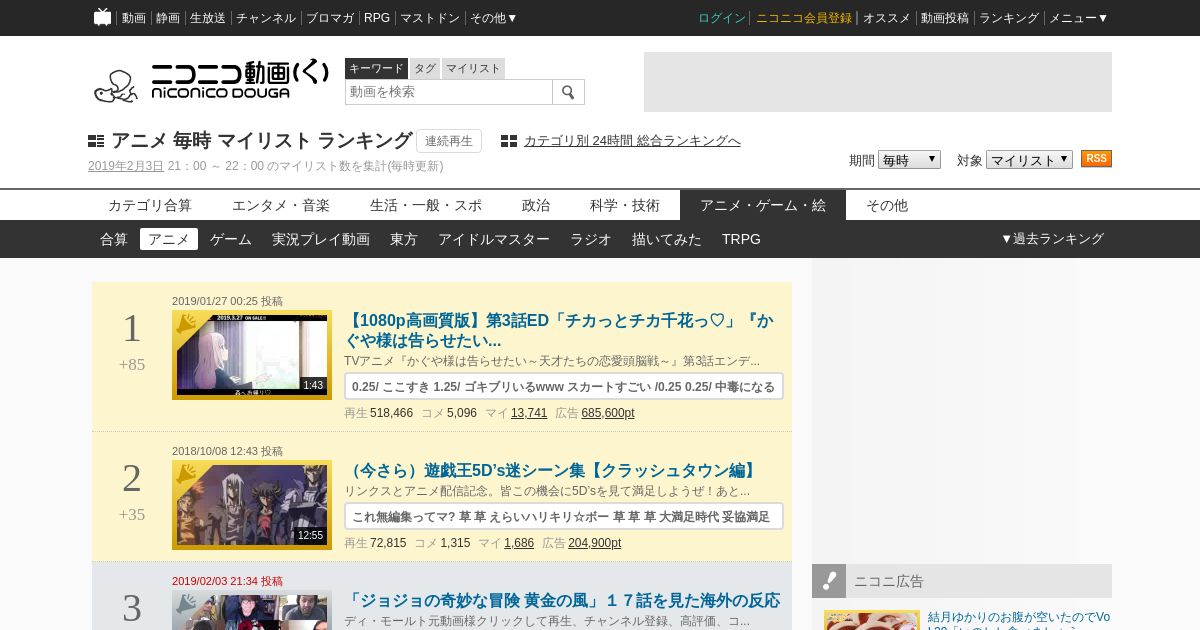This screenshot has width=1200, height=630.
Task: Click the 連続再生 button
Action: click(449, 141)
